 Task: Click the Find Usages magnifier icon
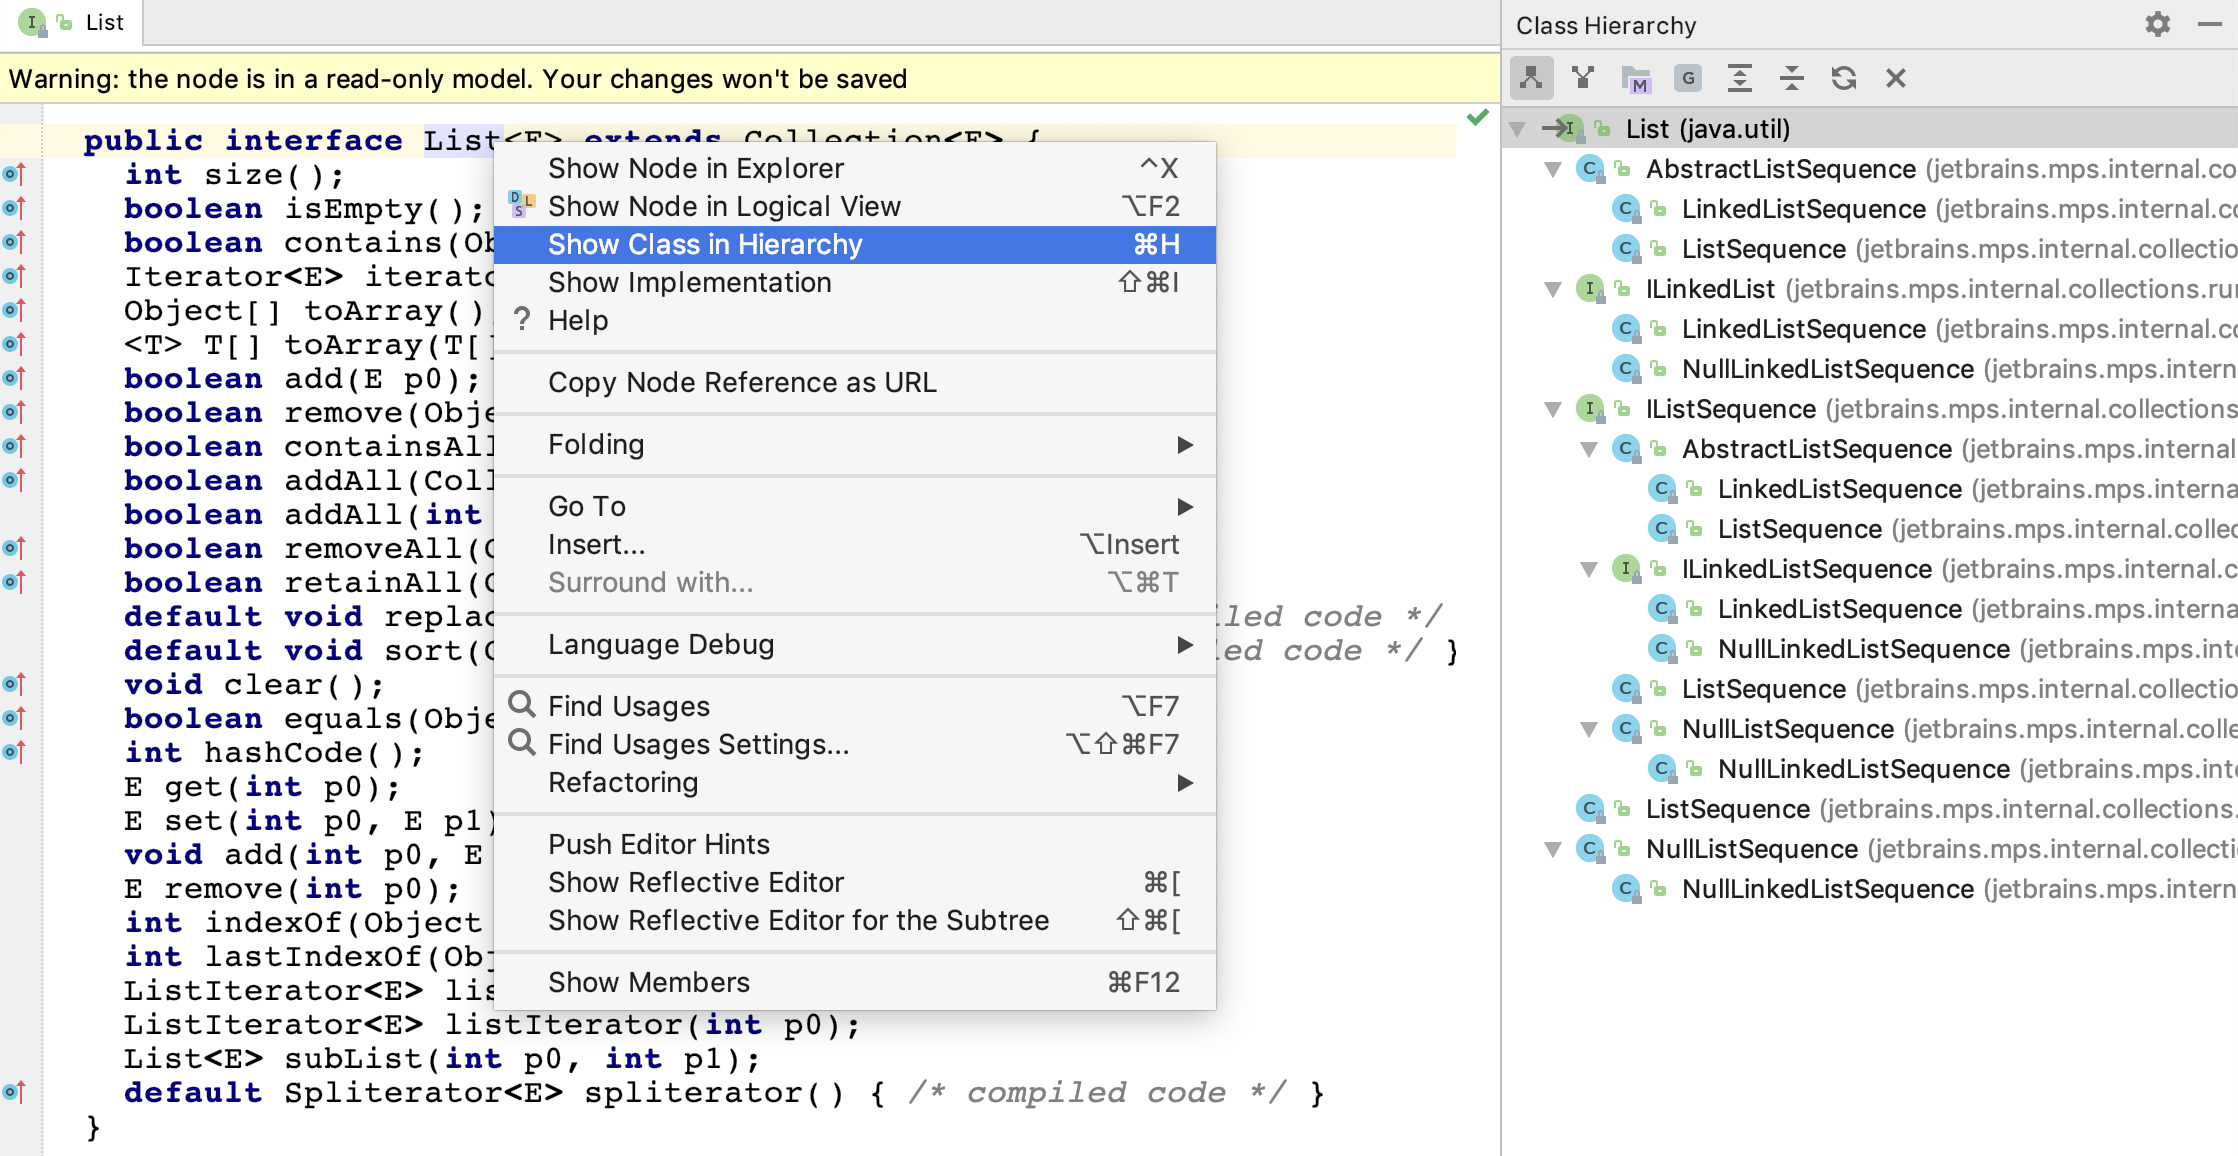[521, 705]
